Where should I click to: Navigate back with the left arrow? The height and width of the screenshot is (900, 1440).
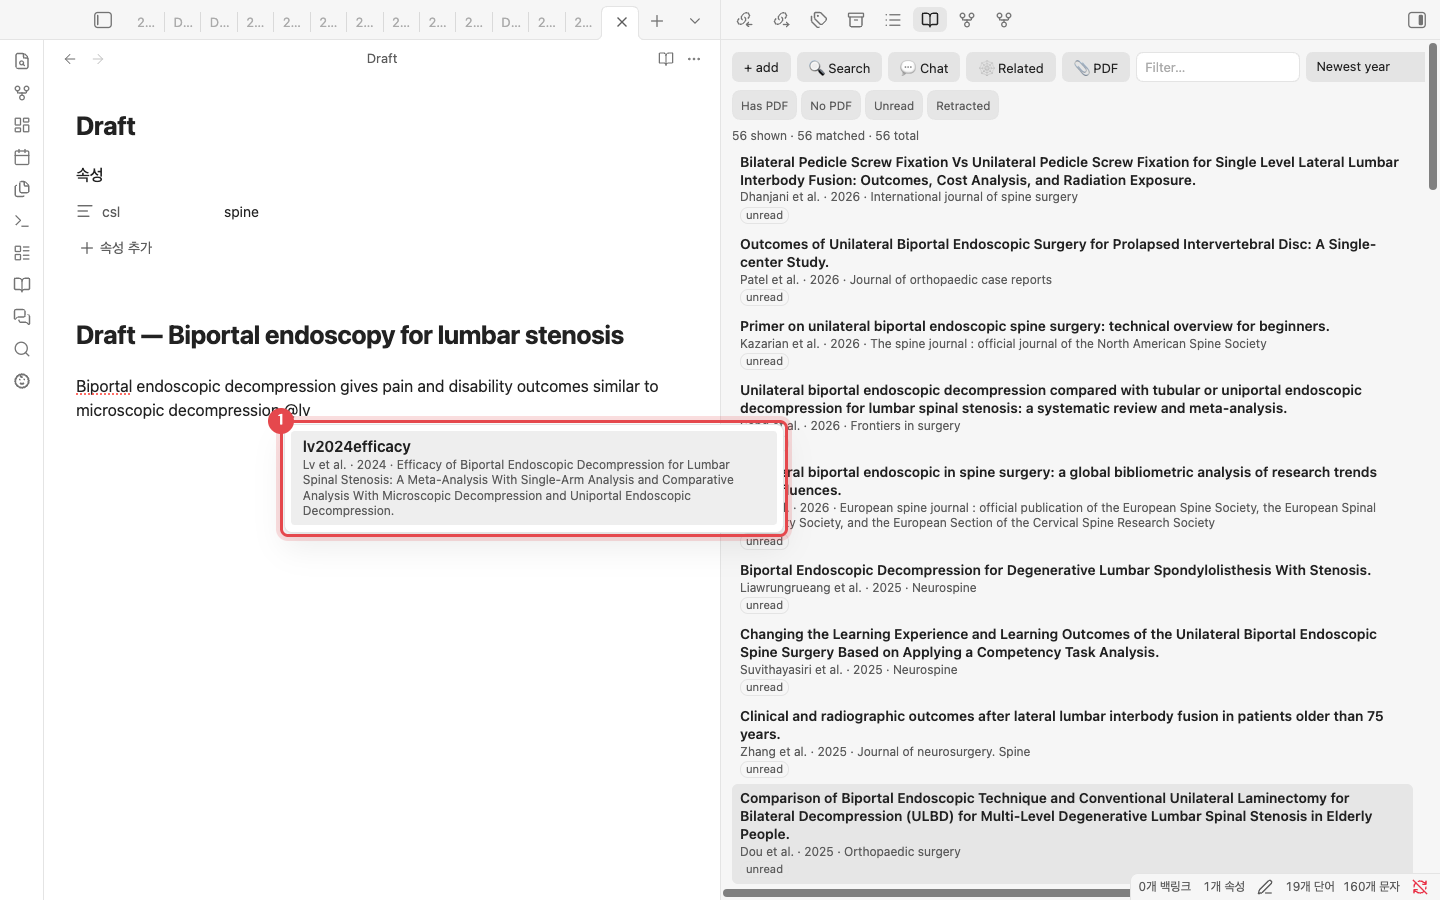click(x=70, y=59)
